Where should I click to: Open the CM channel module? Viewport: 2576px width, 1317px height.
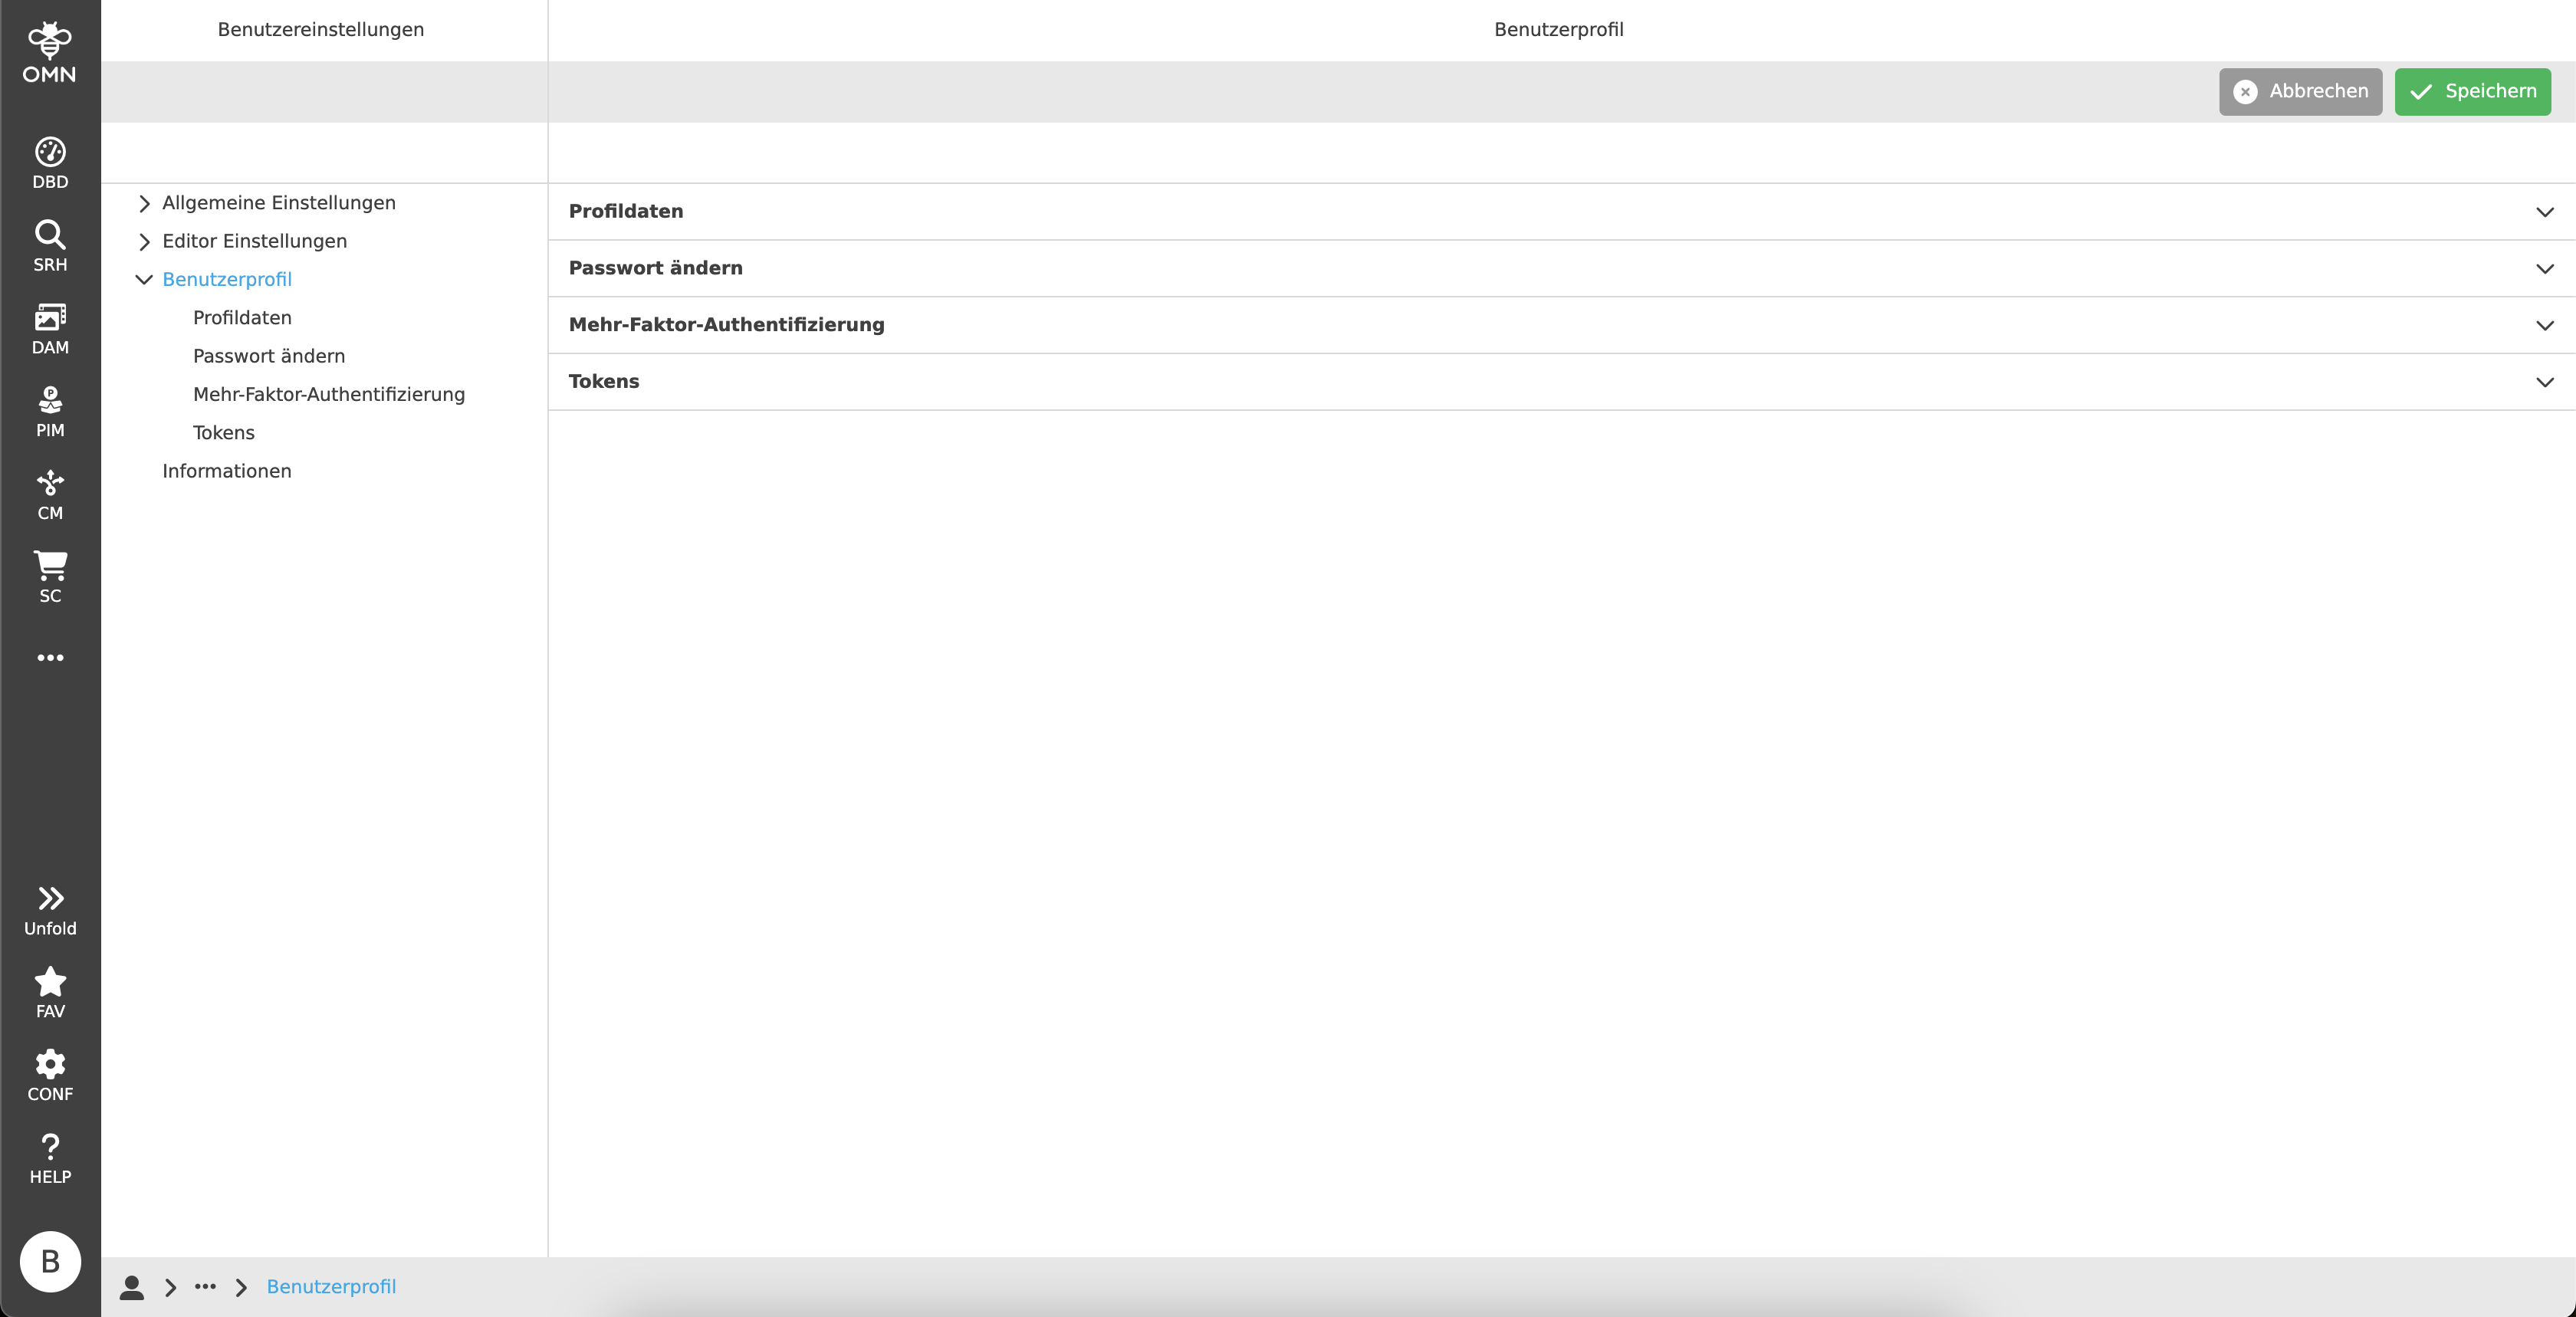tap(50, 494)
